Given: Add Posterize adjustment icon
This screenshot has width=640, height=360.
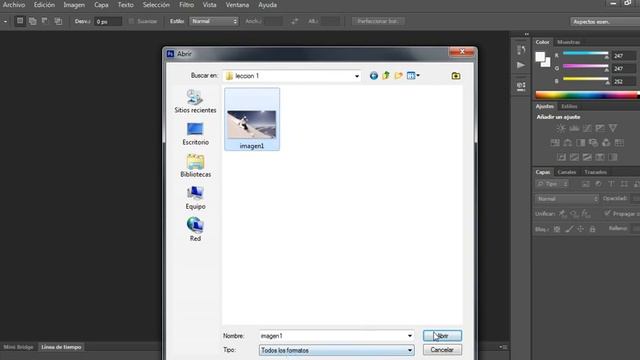Looking at the screenshot, I should tap(574, 157).
